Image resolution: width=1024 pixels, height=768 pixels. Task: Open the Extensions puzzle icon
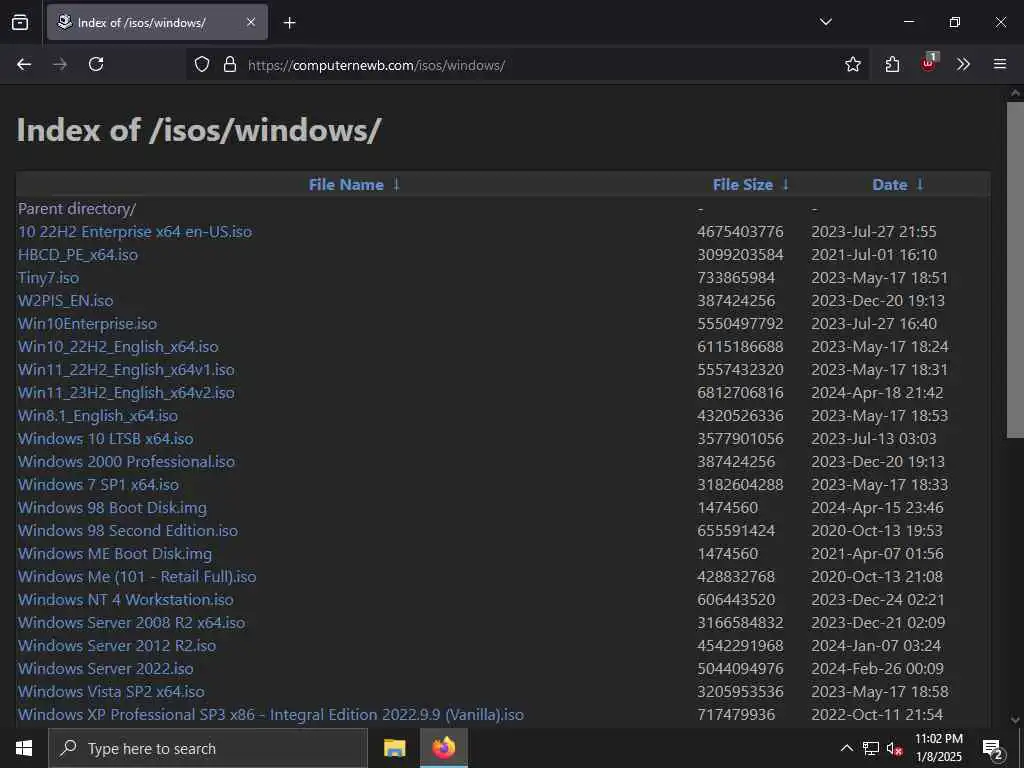click(892, 64)
